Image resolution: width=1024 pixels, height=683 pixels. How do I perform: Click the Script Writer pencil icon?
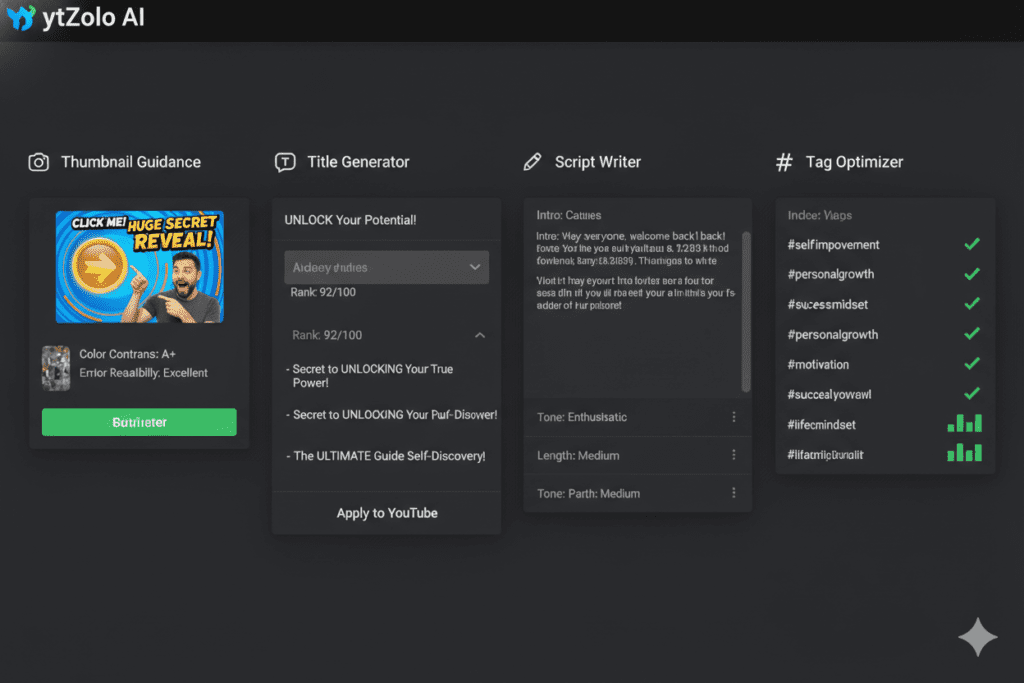pos(533,162)
